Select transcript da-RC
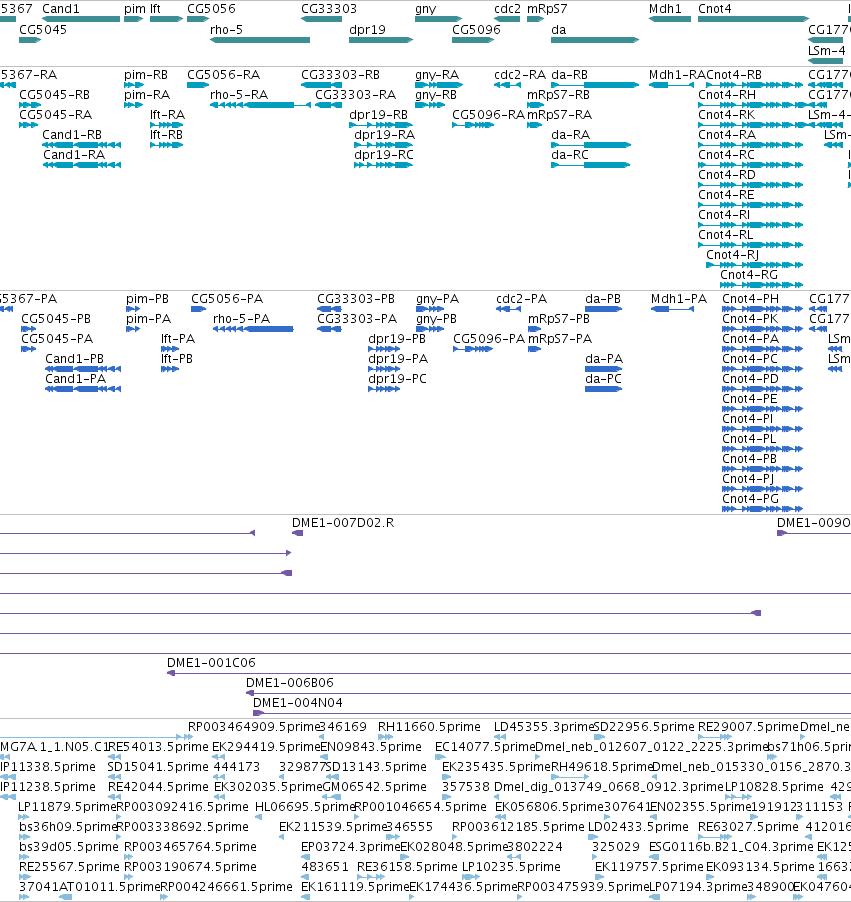Viewport: 851px width, 902px height. (570, 154)
